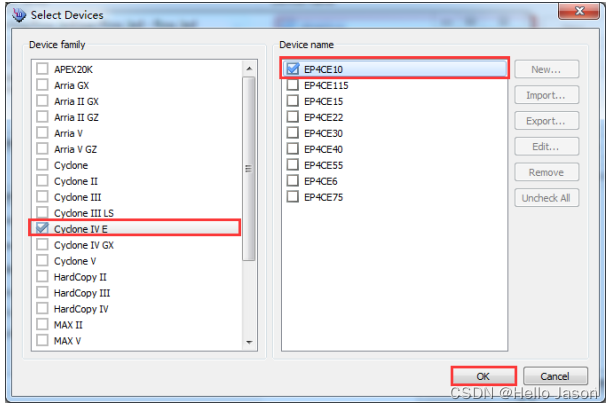Click the Quartus app icon in title bar
The width and height of the screenshot is (612, 409).
click(x=19, y=15)
